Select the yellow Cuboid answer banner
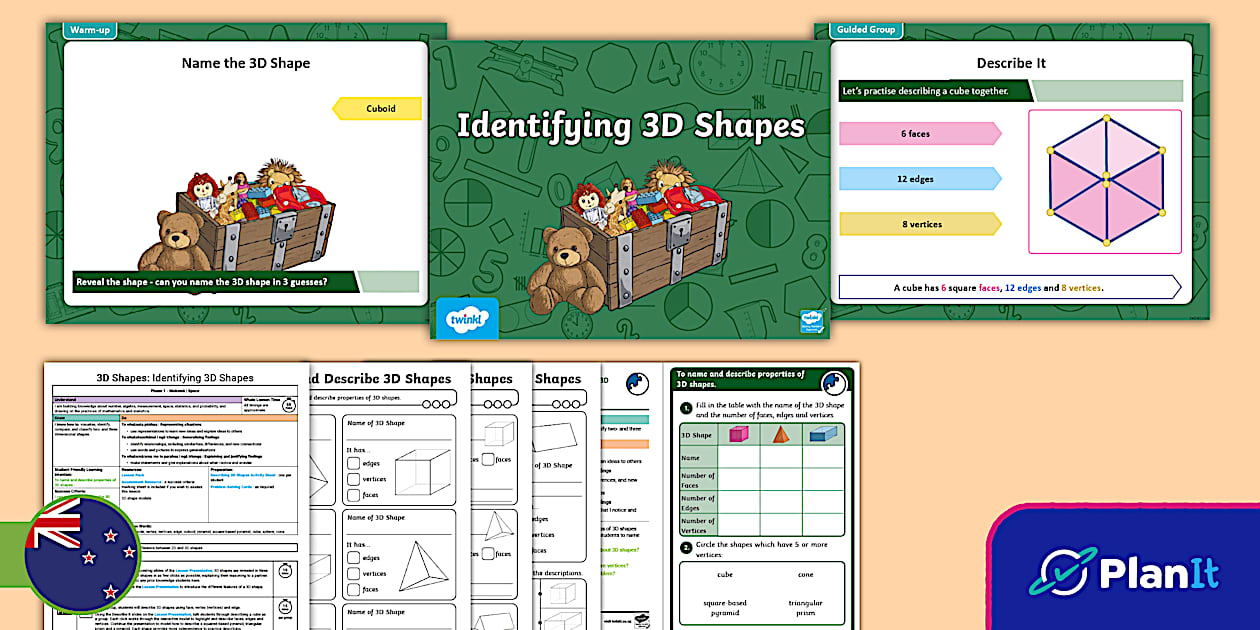Viewport: 1260px width, 630px height. click(377, 108)
